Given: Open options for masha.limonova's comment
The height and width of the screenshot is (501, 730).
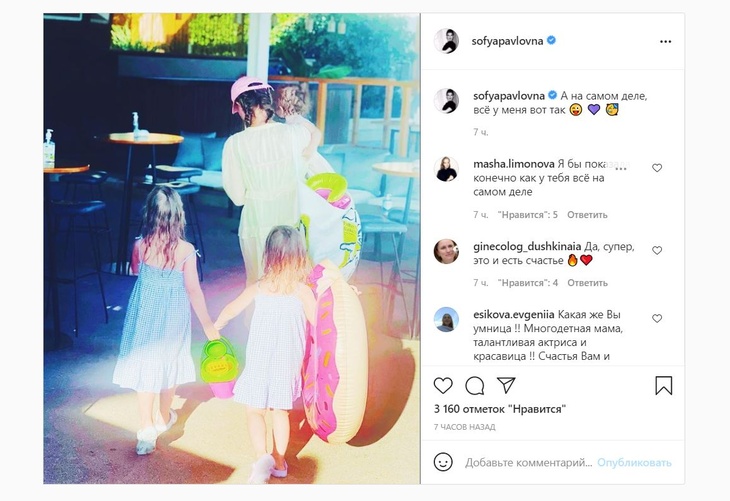Looking at the screenshot, I should click(x=621, y=168).
